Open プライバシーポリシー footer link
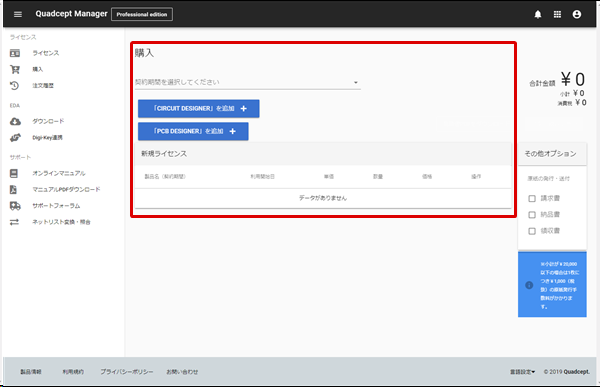This screenshot has height=387, width=600. (127, 372)
